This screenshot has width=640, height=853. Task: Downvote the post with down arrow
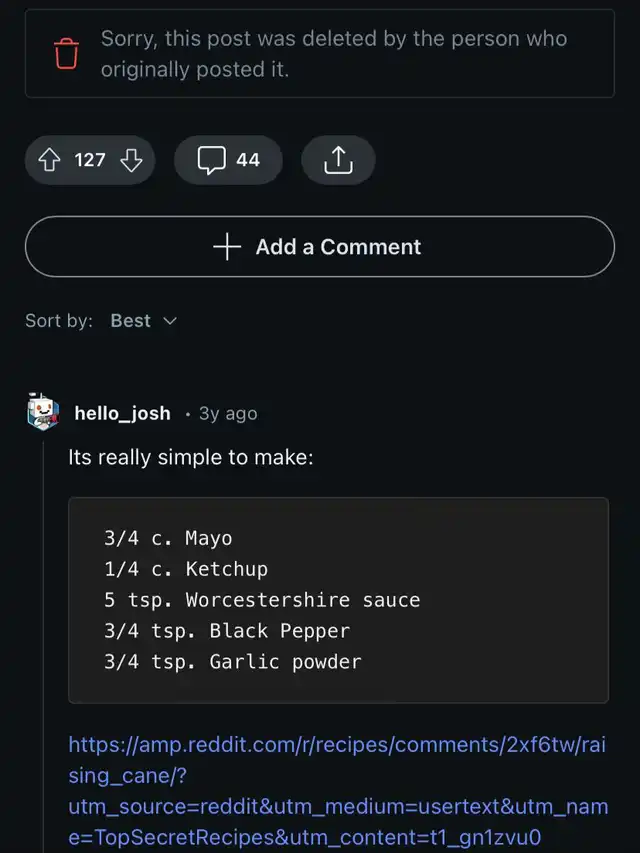pyautogui.click(x=131, y=159)
